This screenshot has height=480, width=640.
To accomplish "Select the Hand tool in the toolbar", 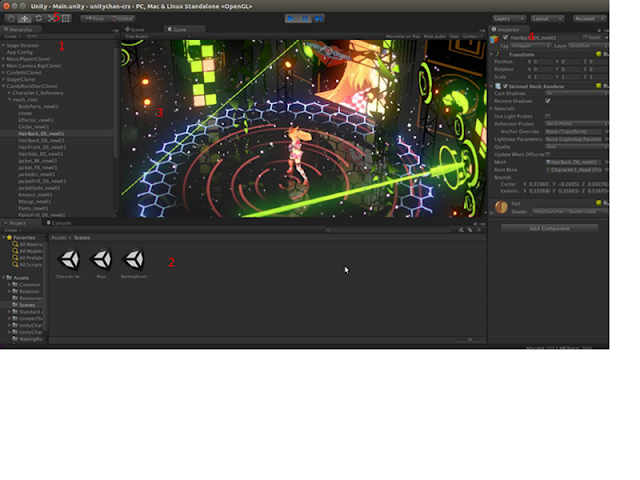I will [x=11, y=18].
